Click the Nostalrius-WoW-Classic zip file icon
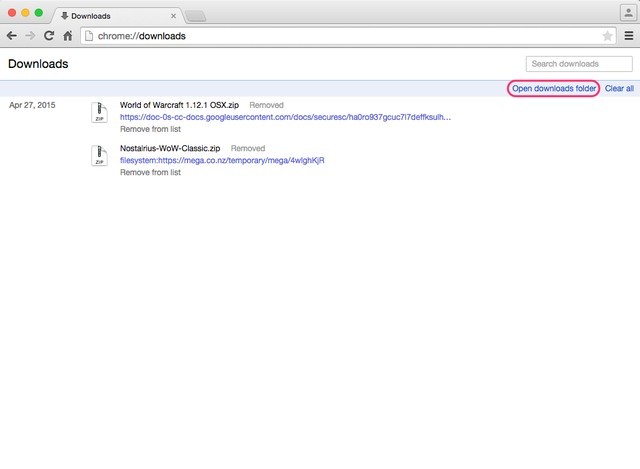This screenshot has height=469, width=640. (99, 156)
